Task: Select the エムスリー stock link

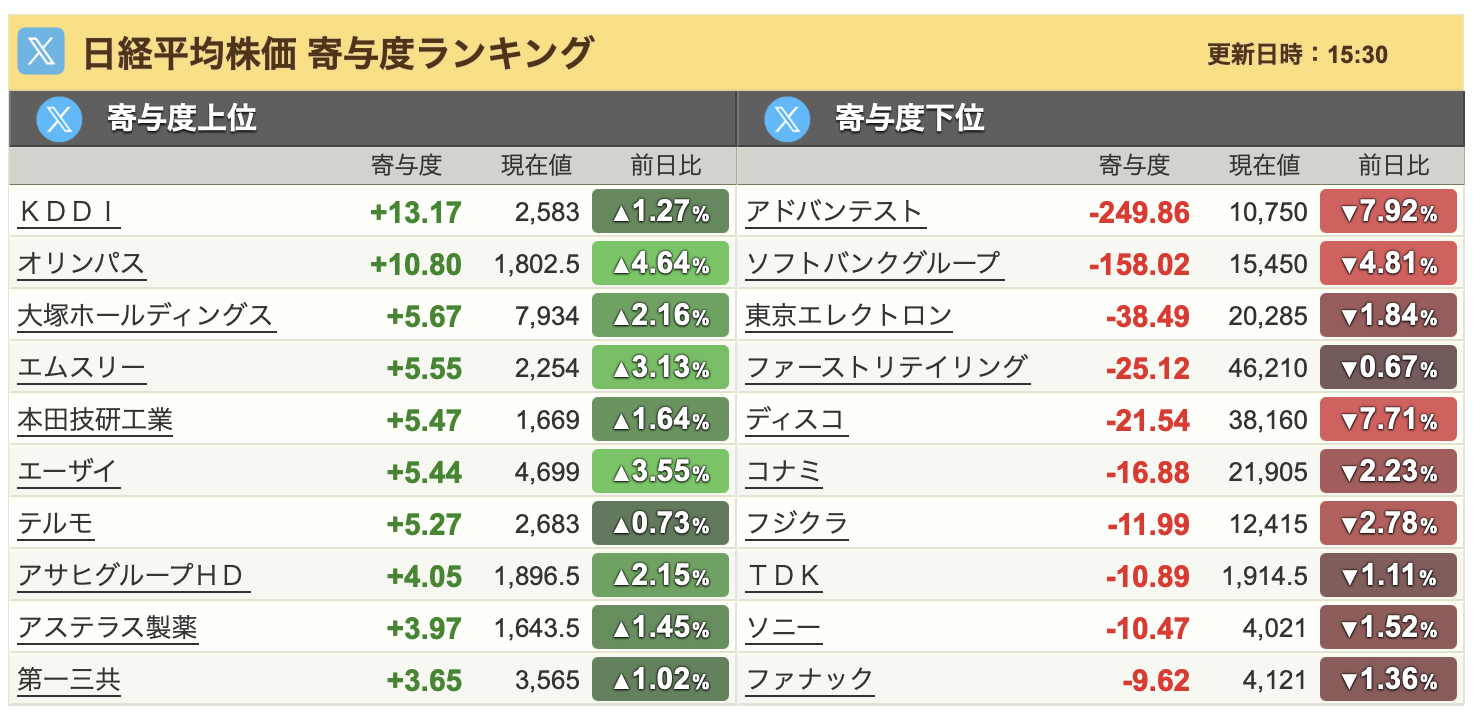Action: pos(81,368)
